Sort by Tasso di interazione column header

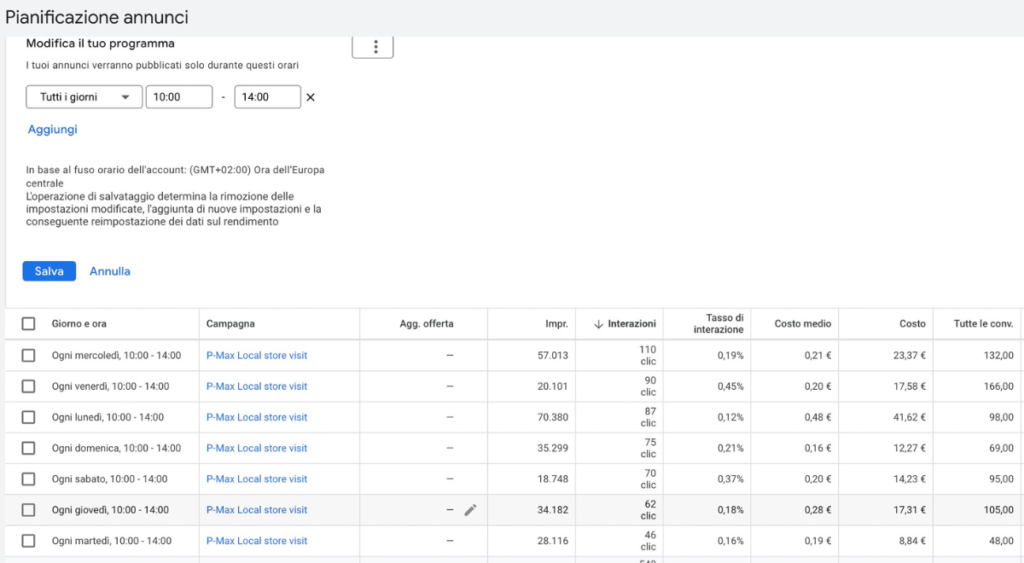pyautogui.click(x=718, y=324)
